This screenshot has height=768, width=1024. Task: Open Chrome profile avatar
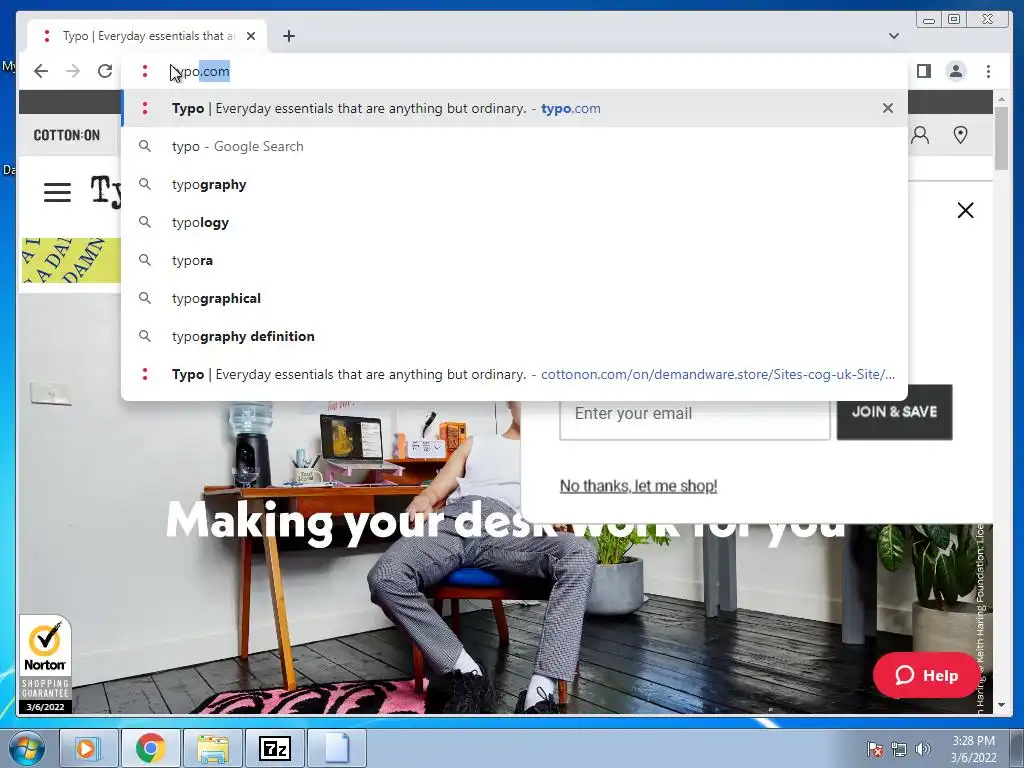(955, 71)
